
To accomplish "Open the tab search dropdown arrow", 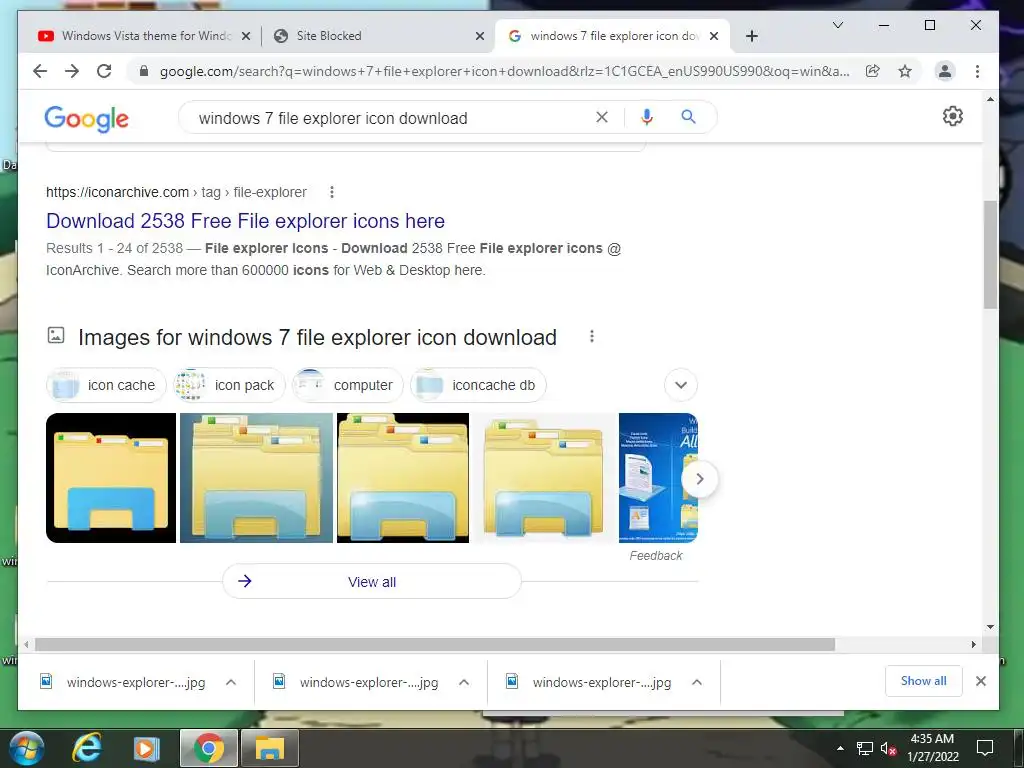I will point(838,25).
